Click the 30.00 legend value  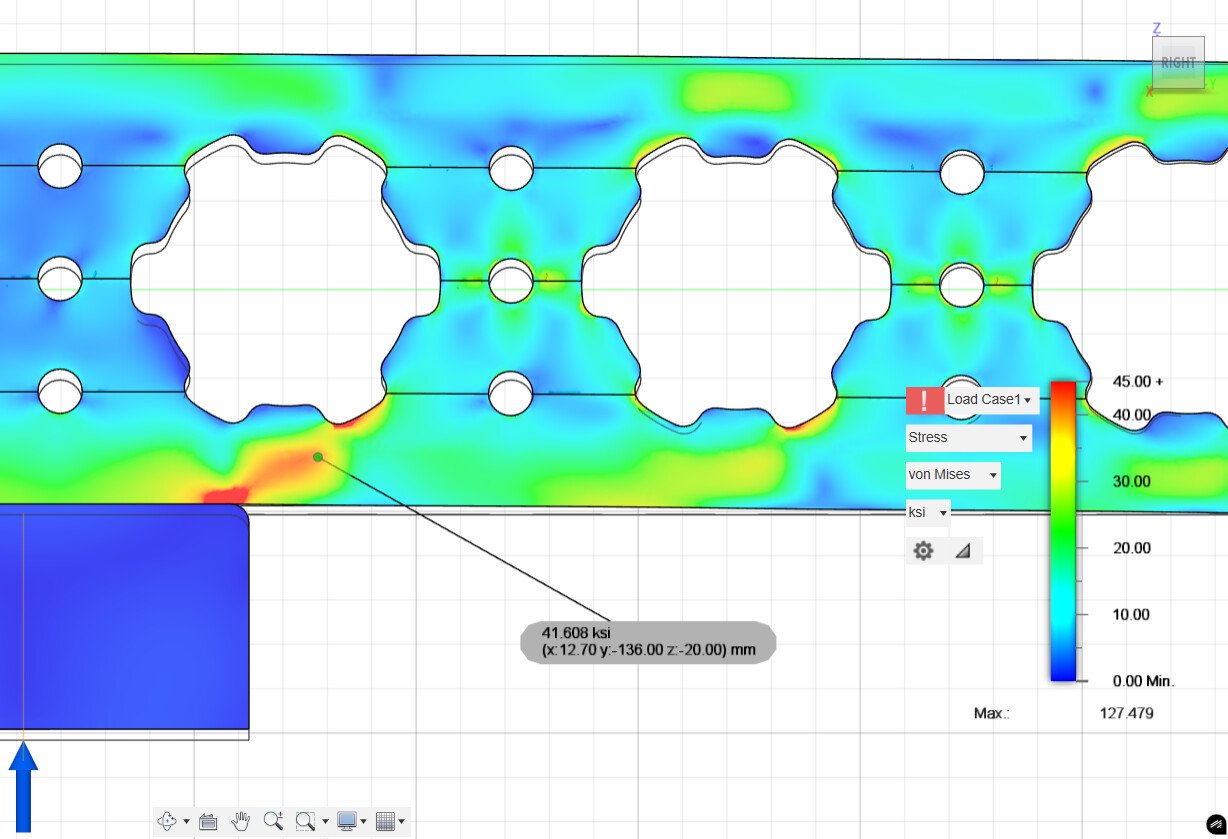coord(1132,481)
